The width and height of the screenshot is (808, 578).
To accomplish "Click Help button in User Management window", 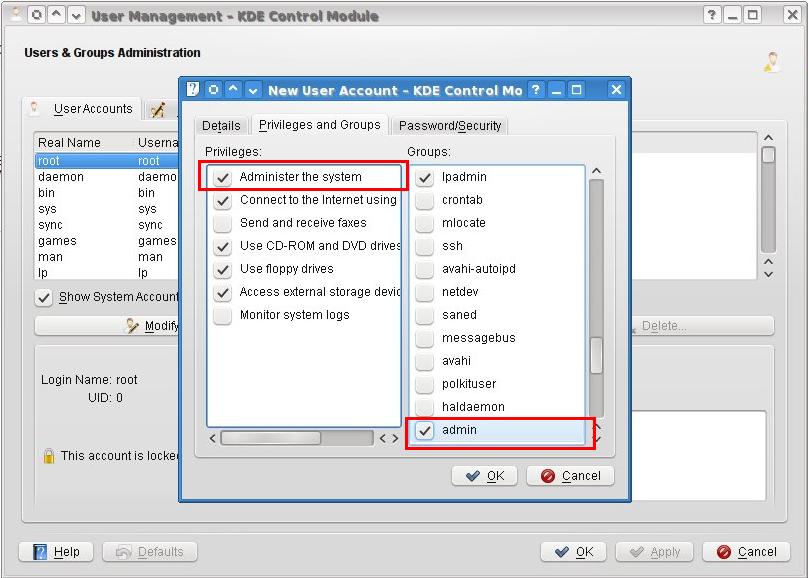I will click(x=56, y=552).
